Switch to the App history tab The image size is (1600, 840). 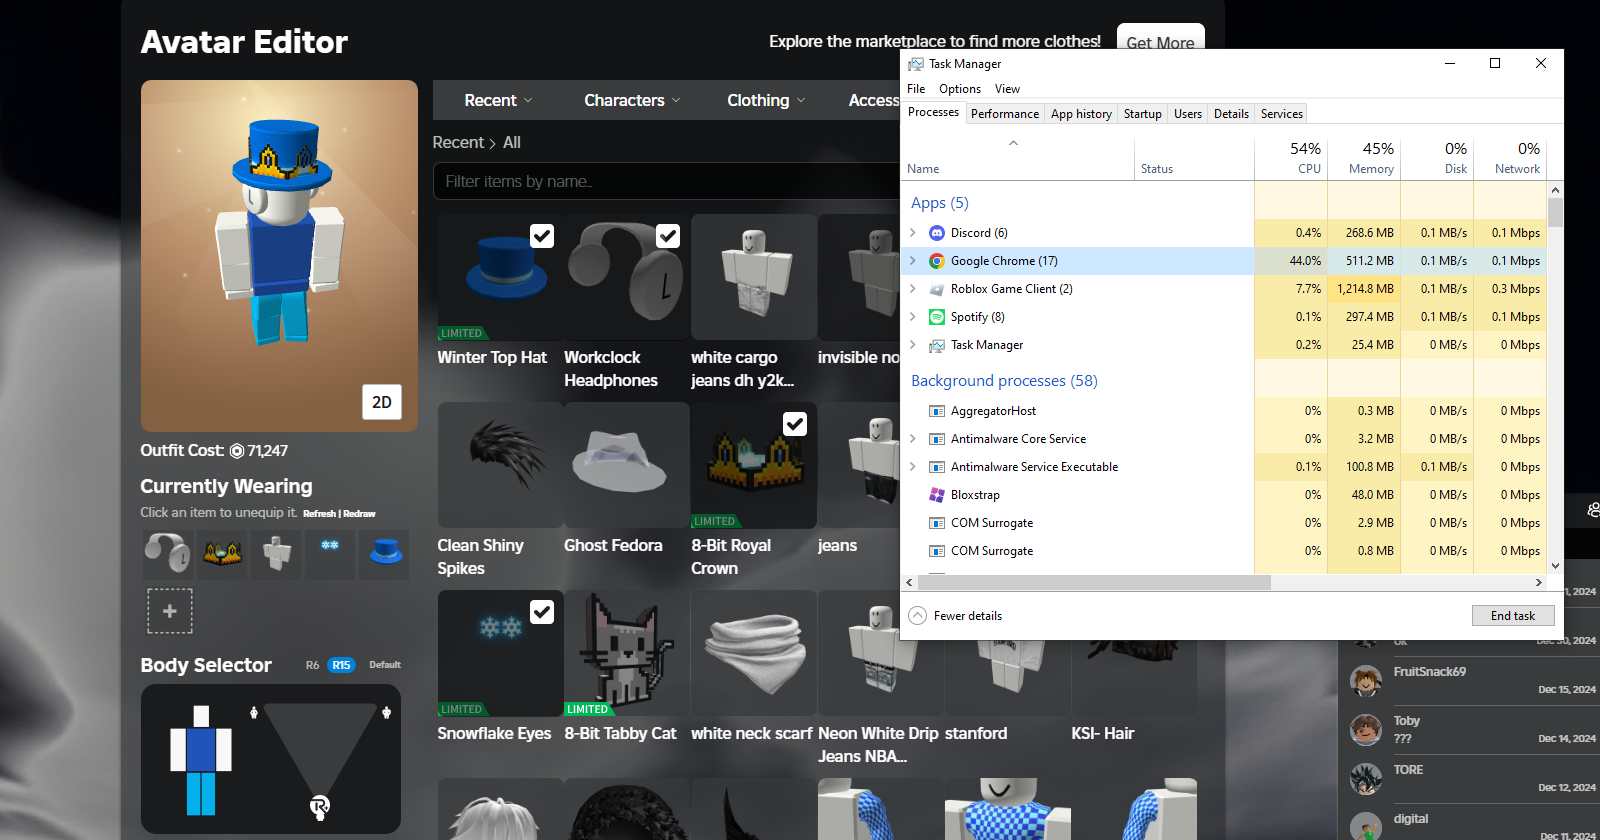tap(1081, 114)
